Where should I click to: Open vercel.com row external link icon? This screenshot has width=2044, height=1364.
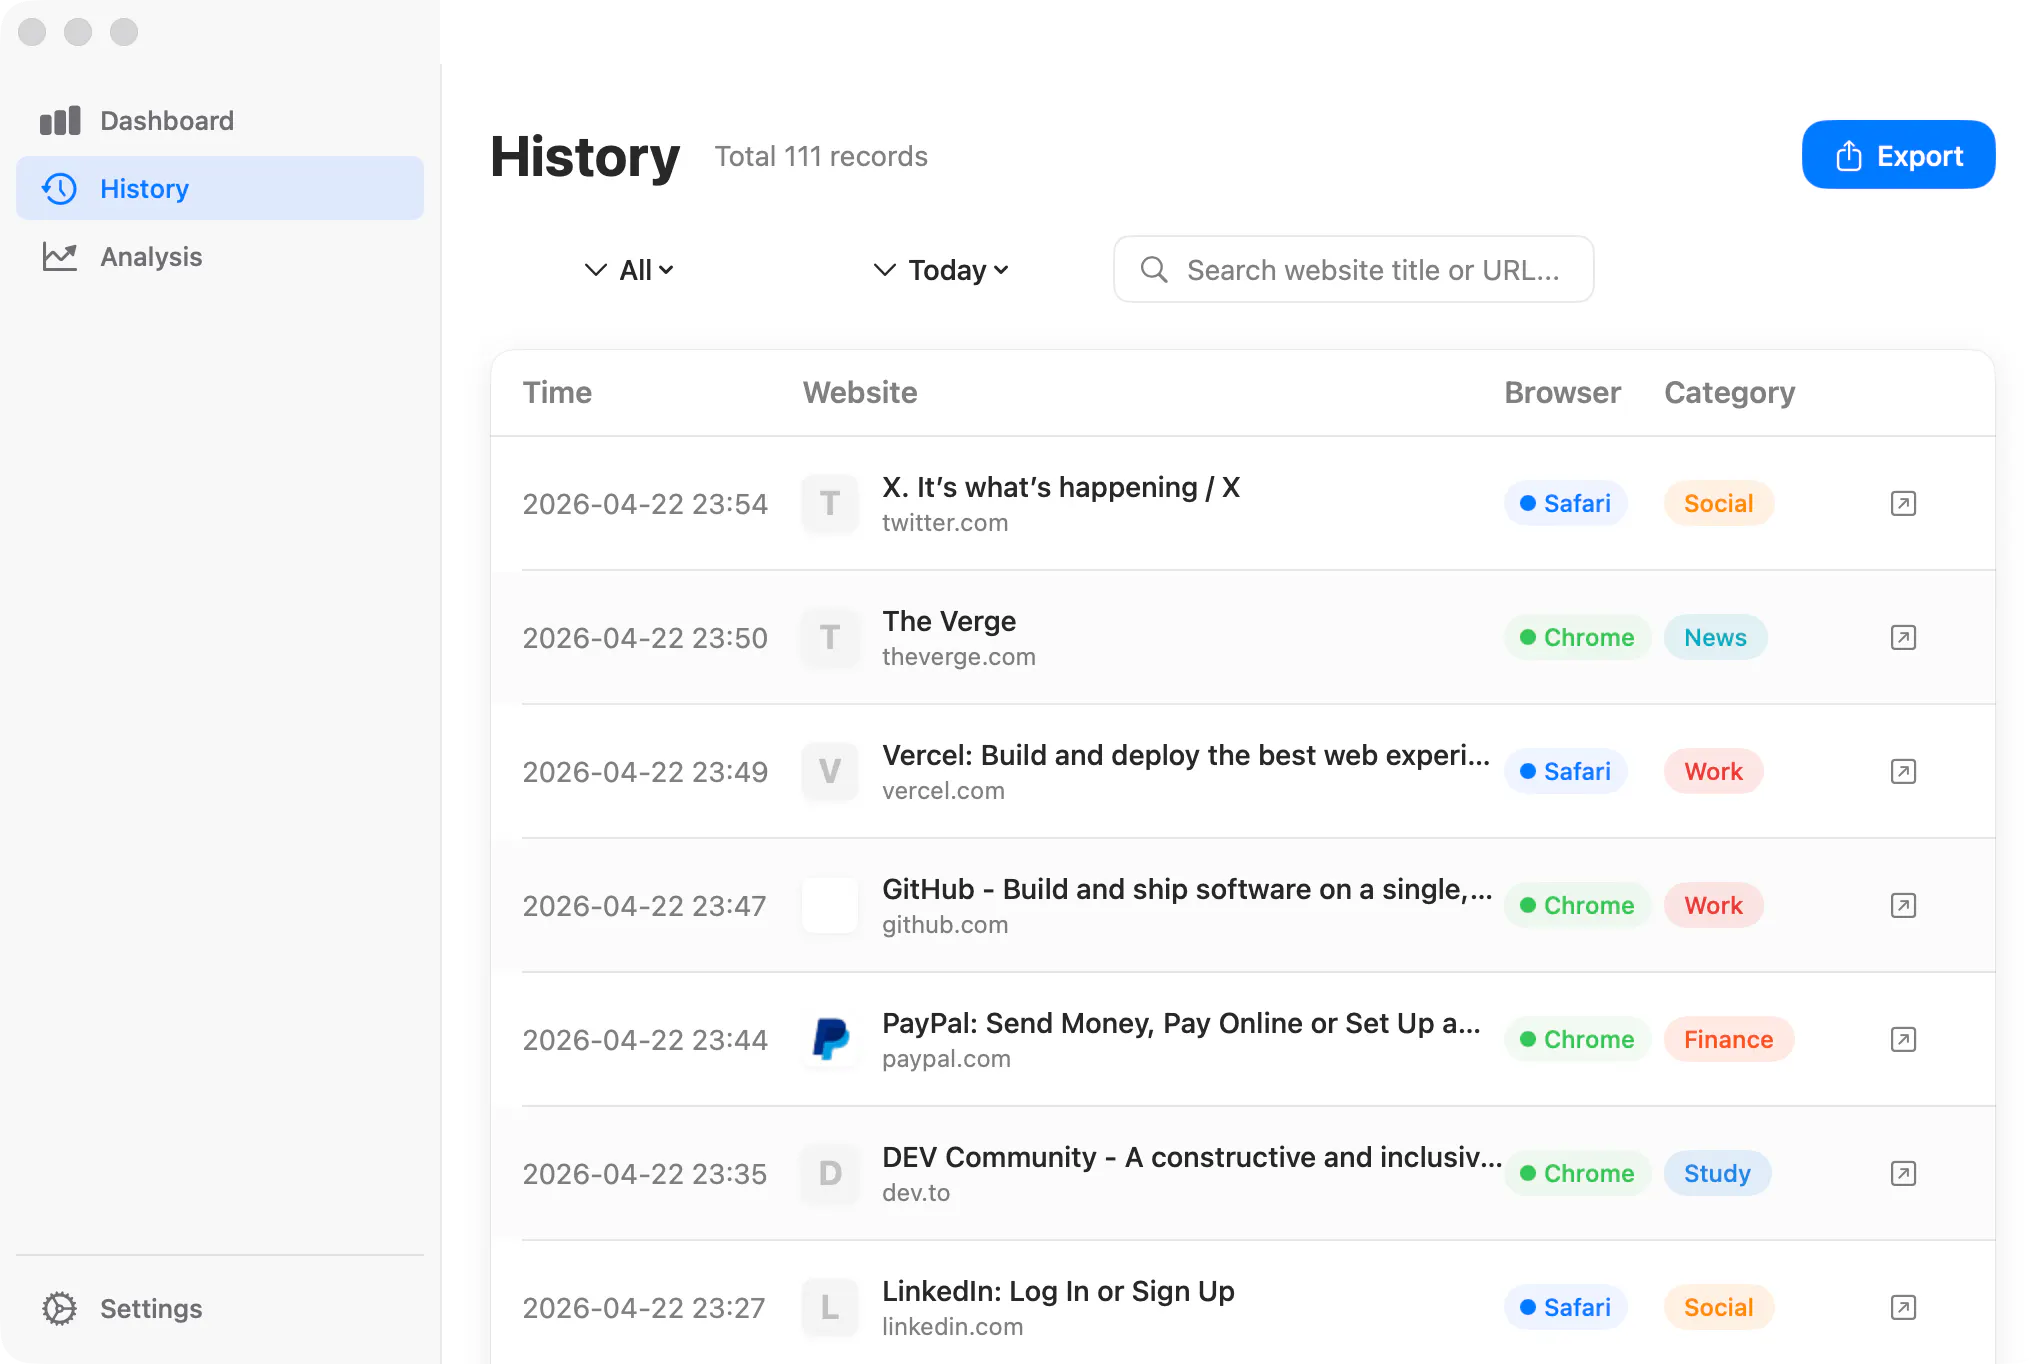tap(1903, 772)
